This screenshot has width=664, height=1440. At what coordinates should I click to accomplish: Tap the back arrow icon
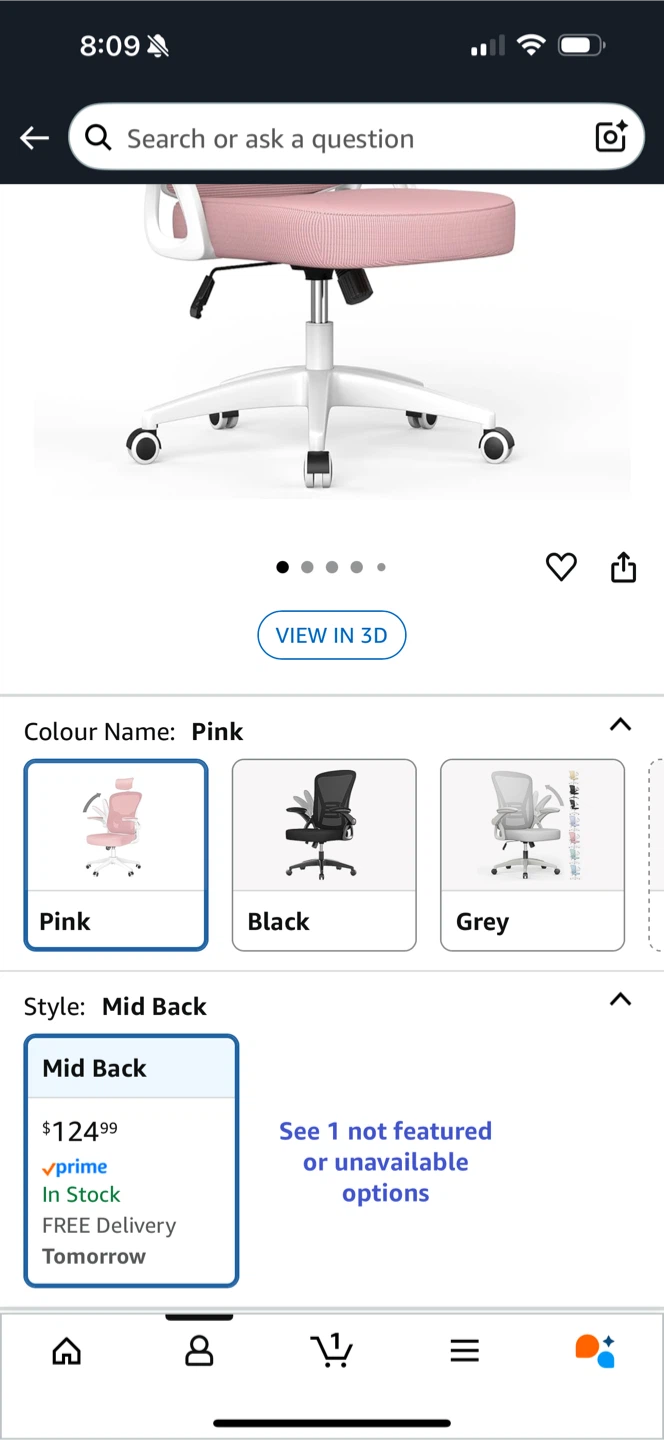pyautogui.click(x=35, y=138)
